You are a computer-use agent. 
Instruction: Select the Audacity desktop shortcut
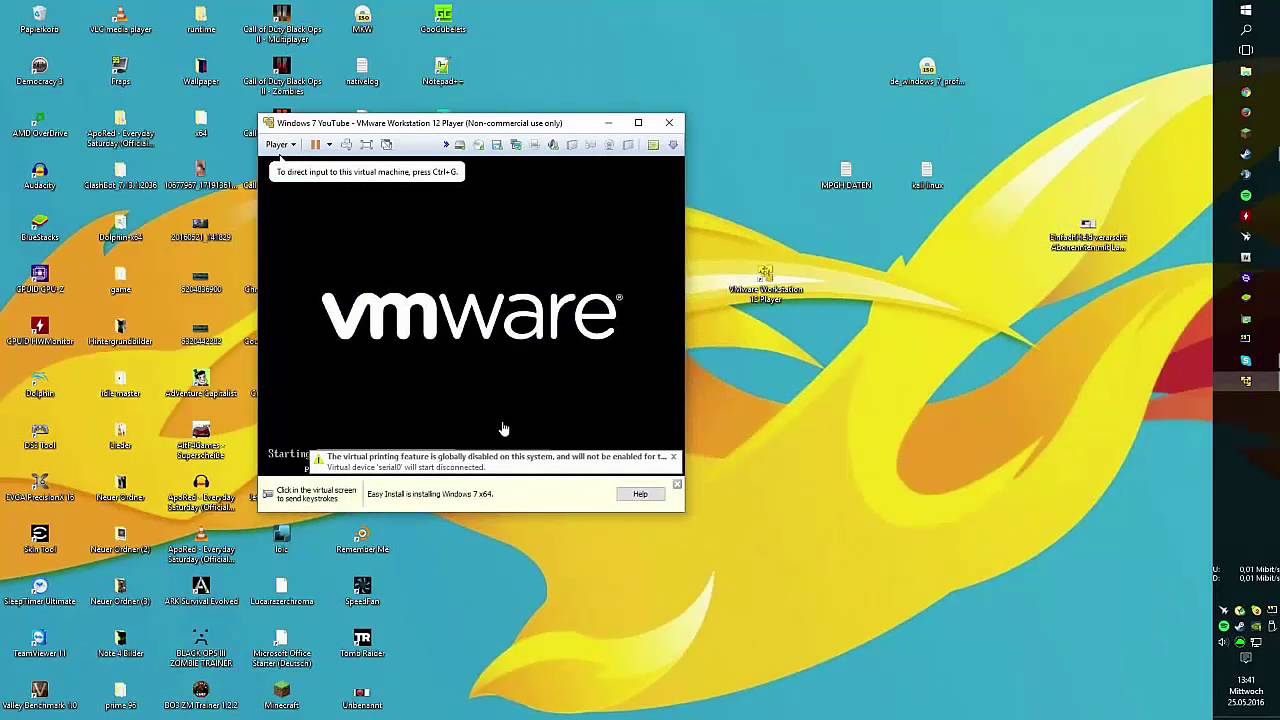click(x=39, y=175)
